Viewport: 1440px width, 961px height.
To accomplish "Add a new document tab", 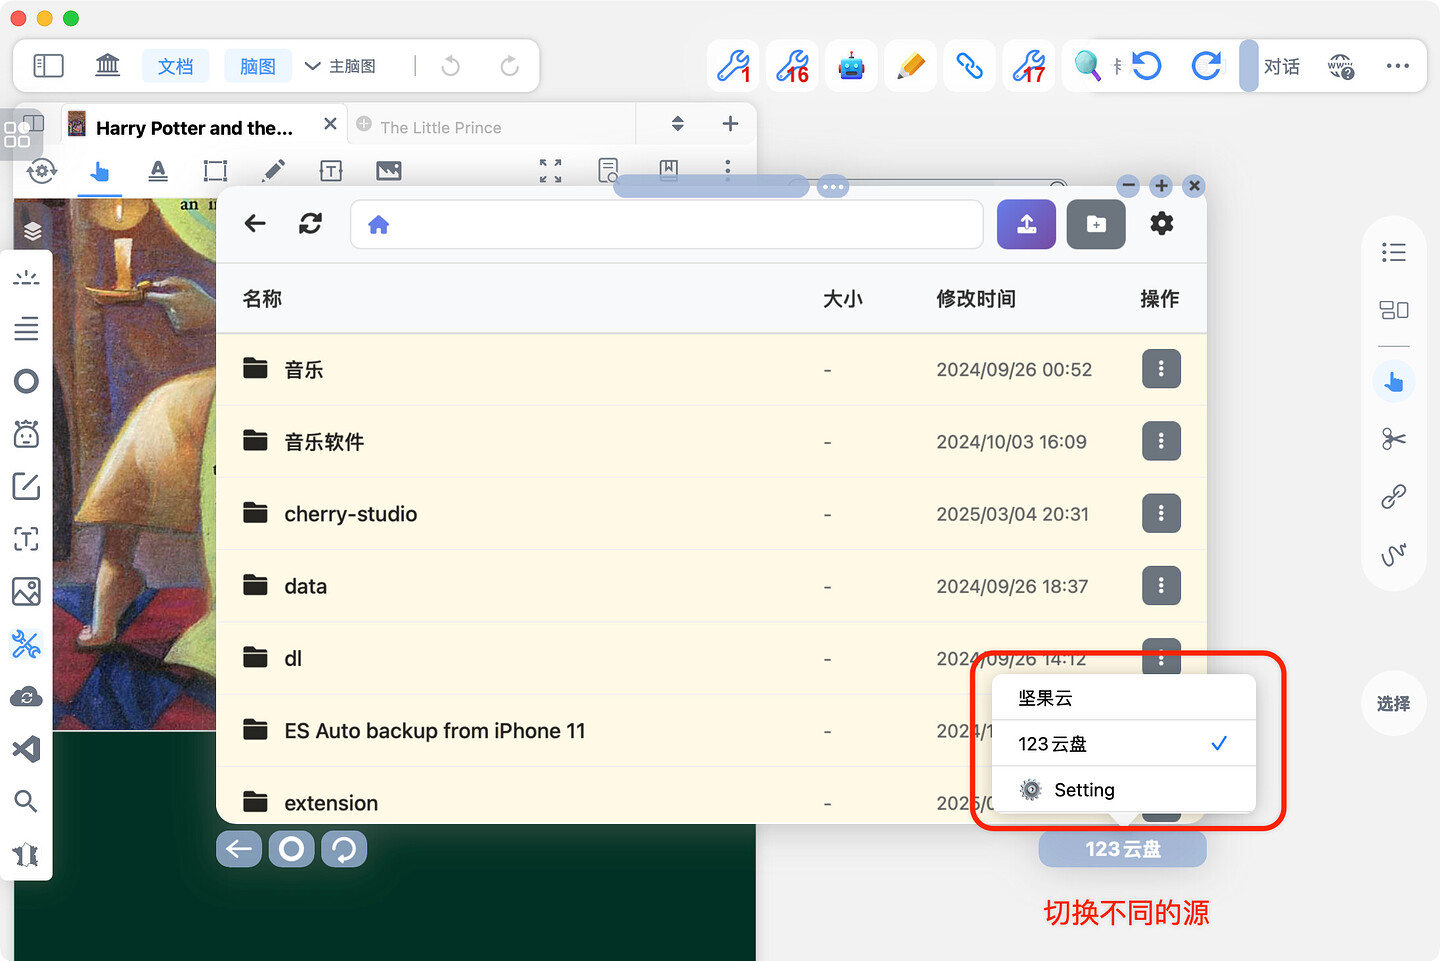I will [x=730, y=123].
